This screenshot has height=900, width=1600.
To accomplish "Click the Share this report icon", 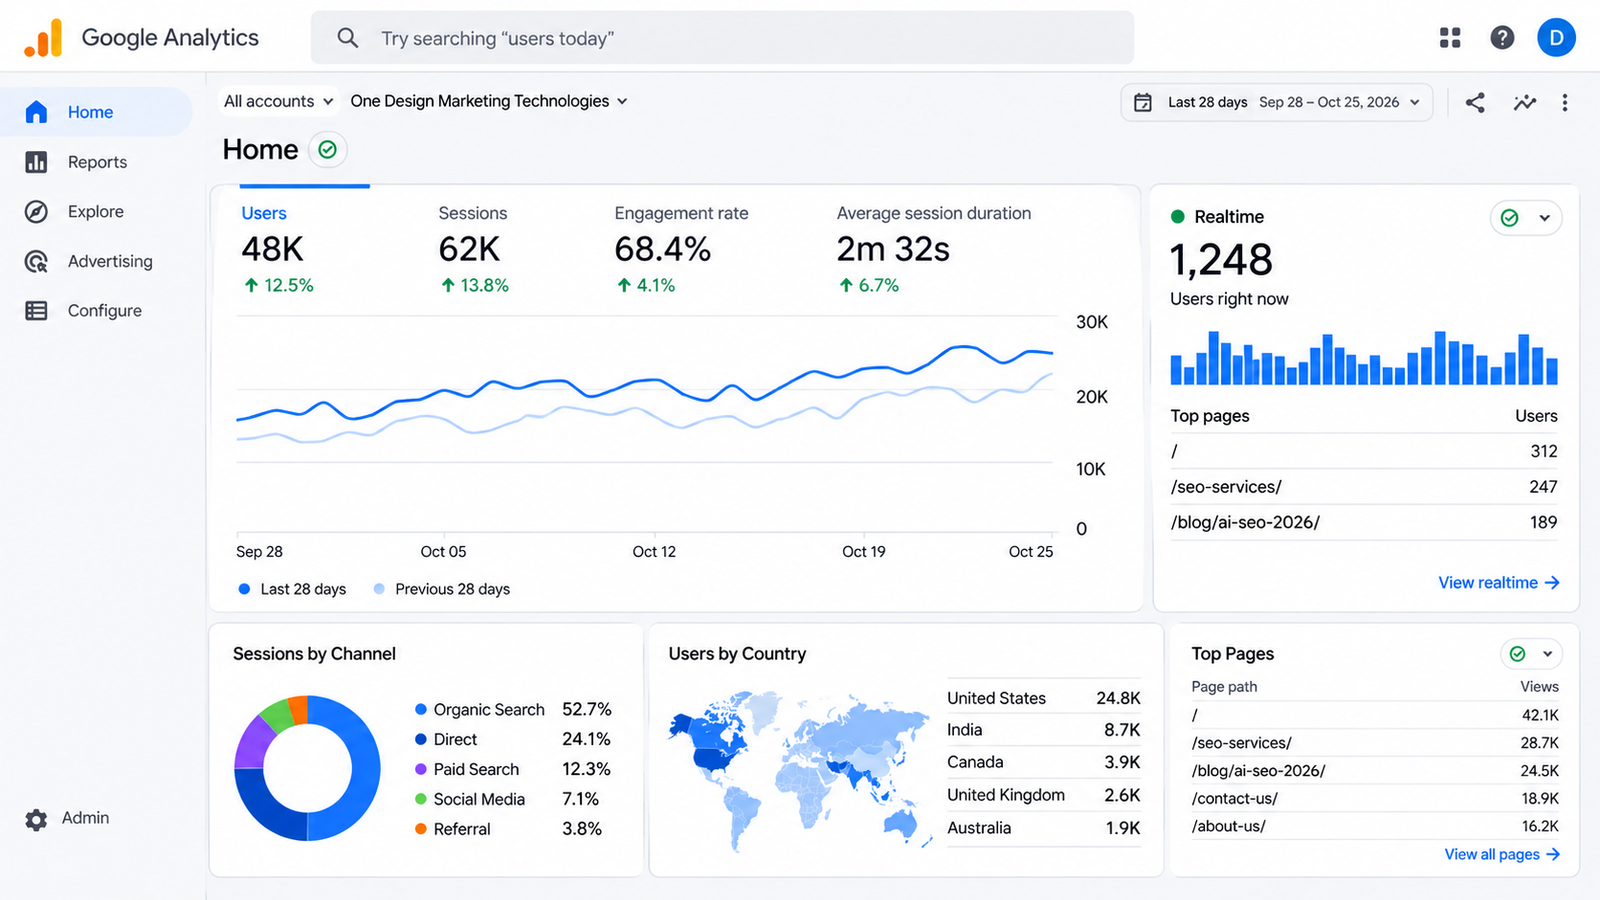I will click(x=1475, y=102).
